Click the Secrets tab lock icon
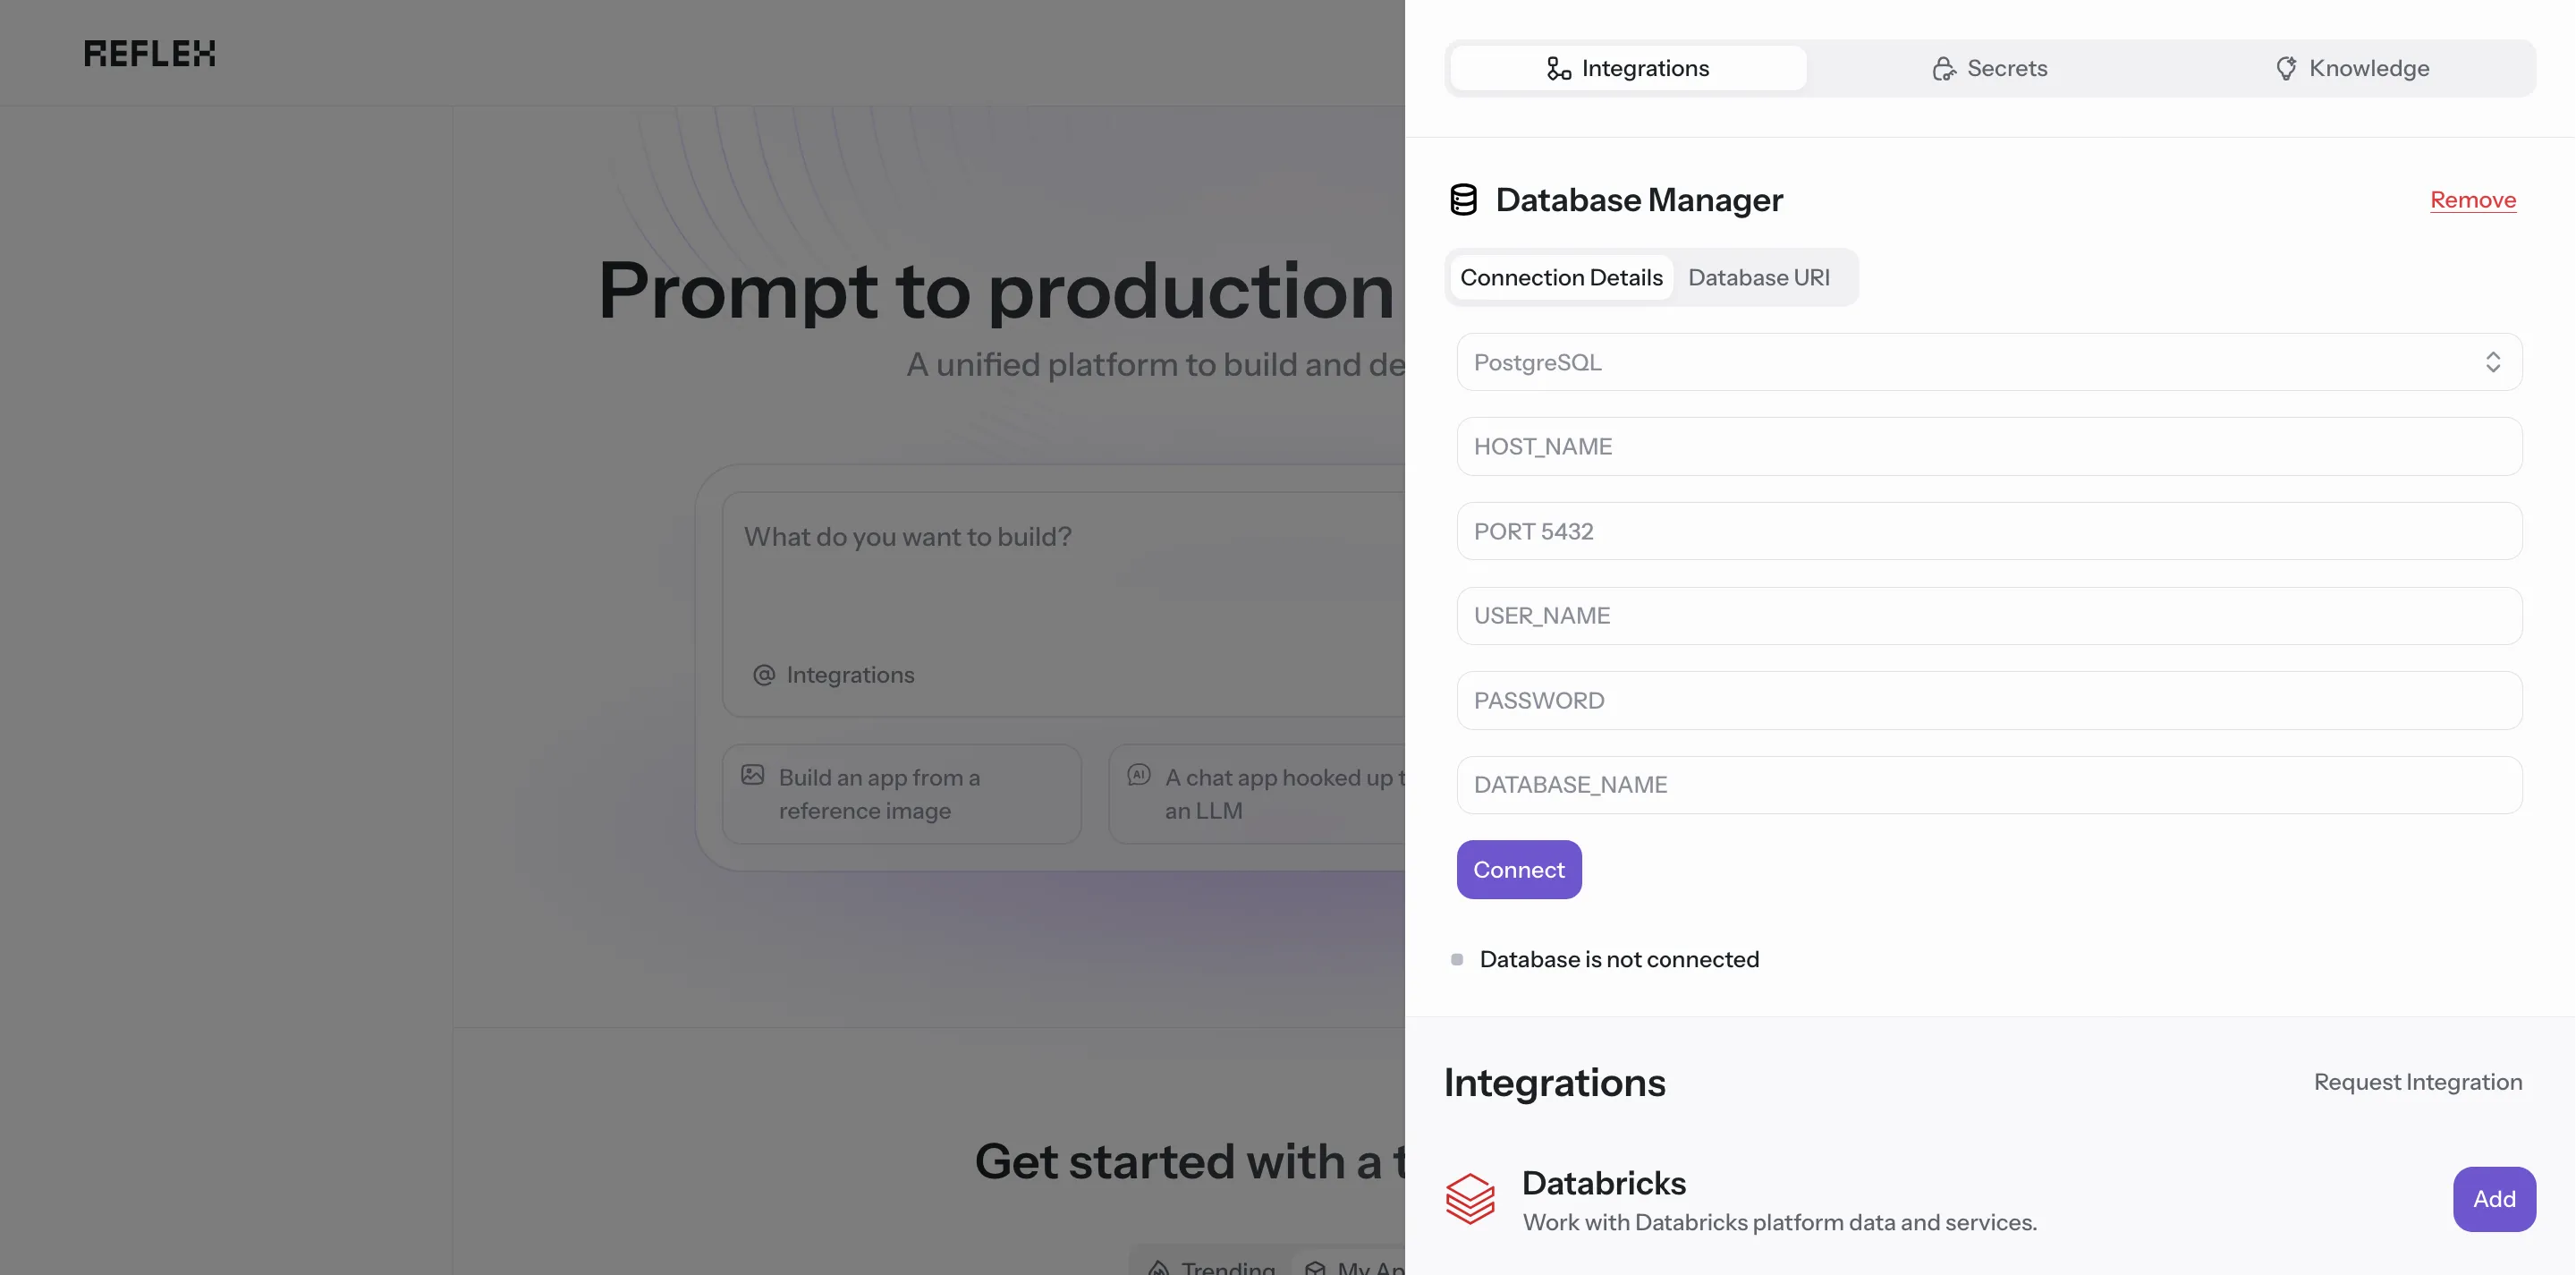Viewport: 2576px width, 1275px height. 1943,68
